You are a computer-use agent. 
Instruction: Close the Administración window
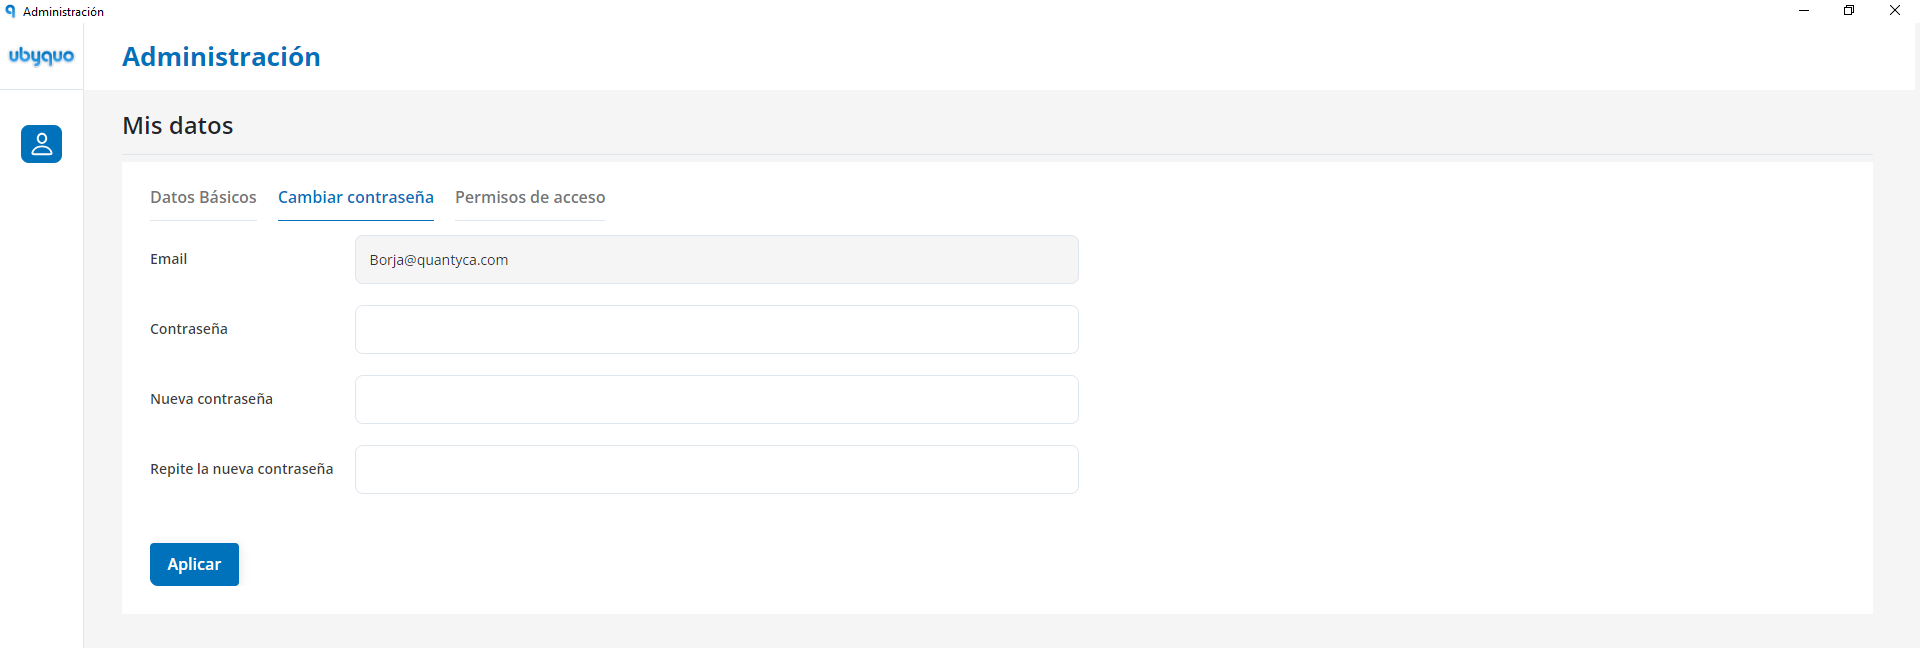click(1895, 11)
